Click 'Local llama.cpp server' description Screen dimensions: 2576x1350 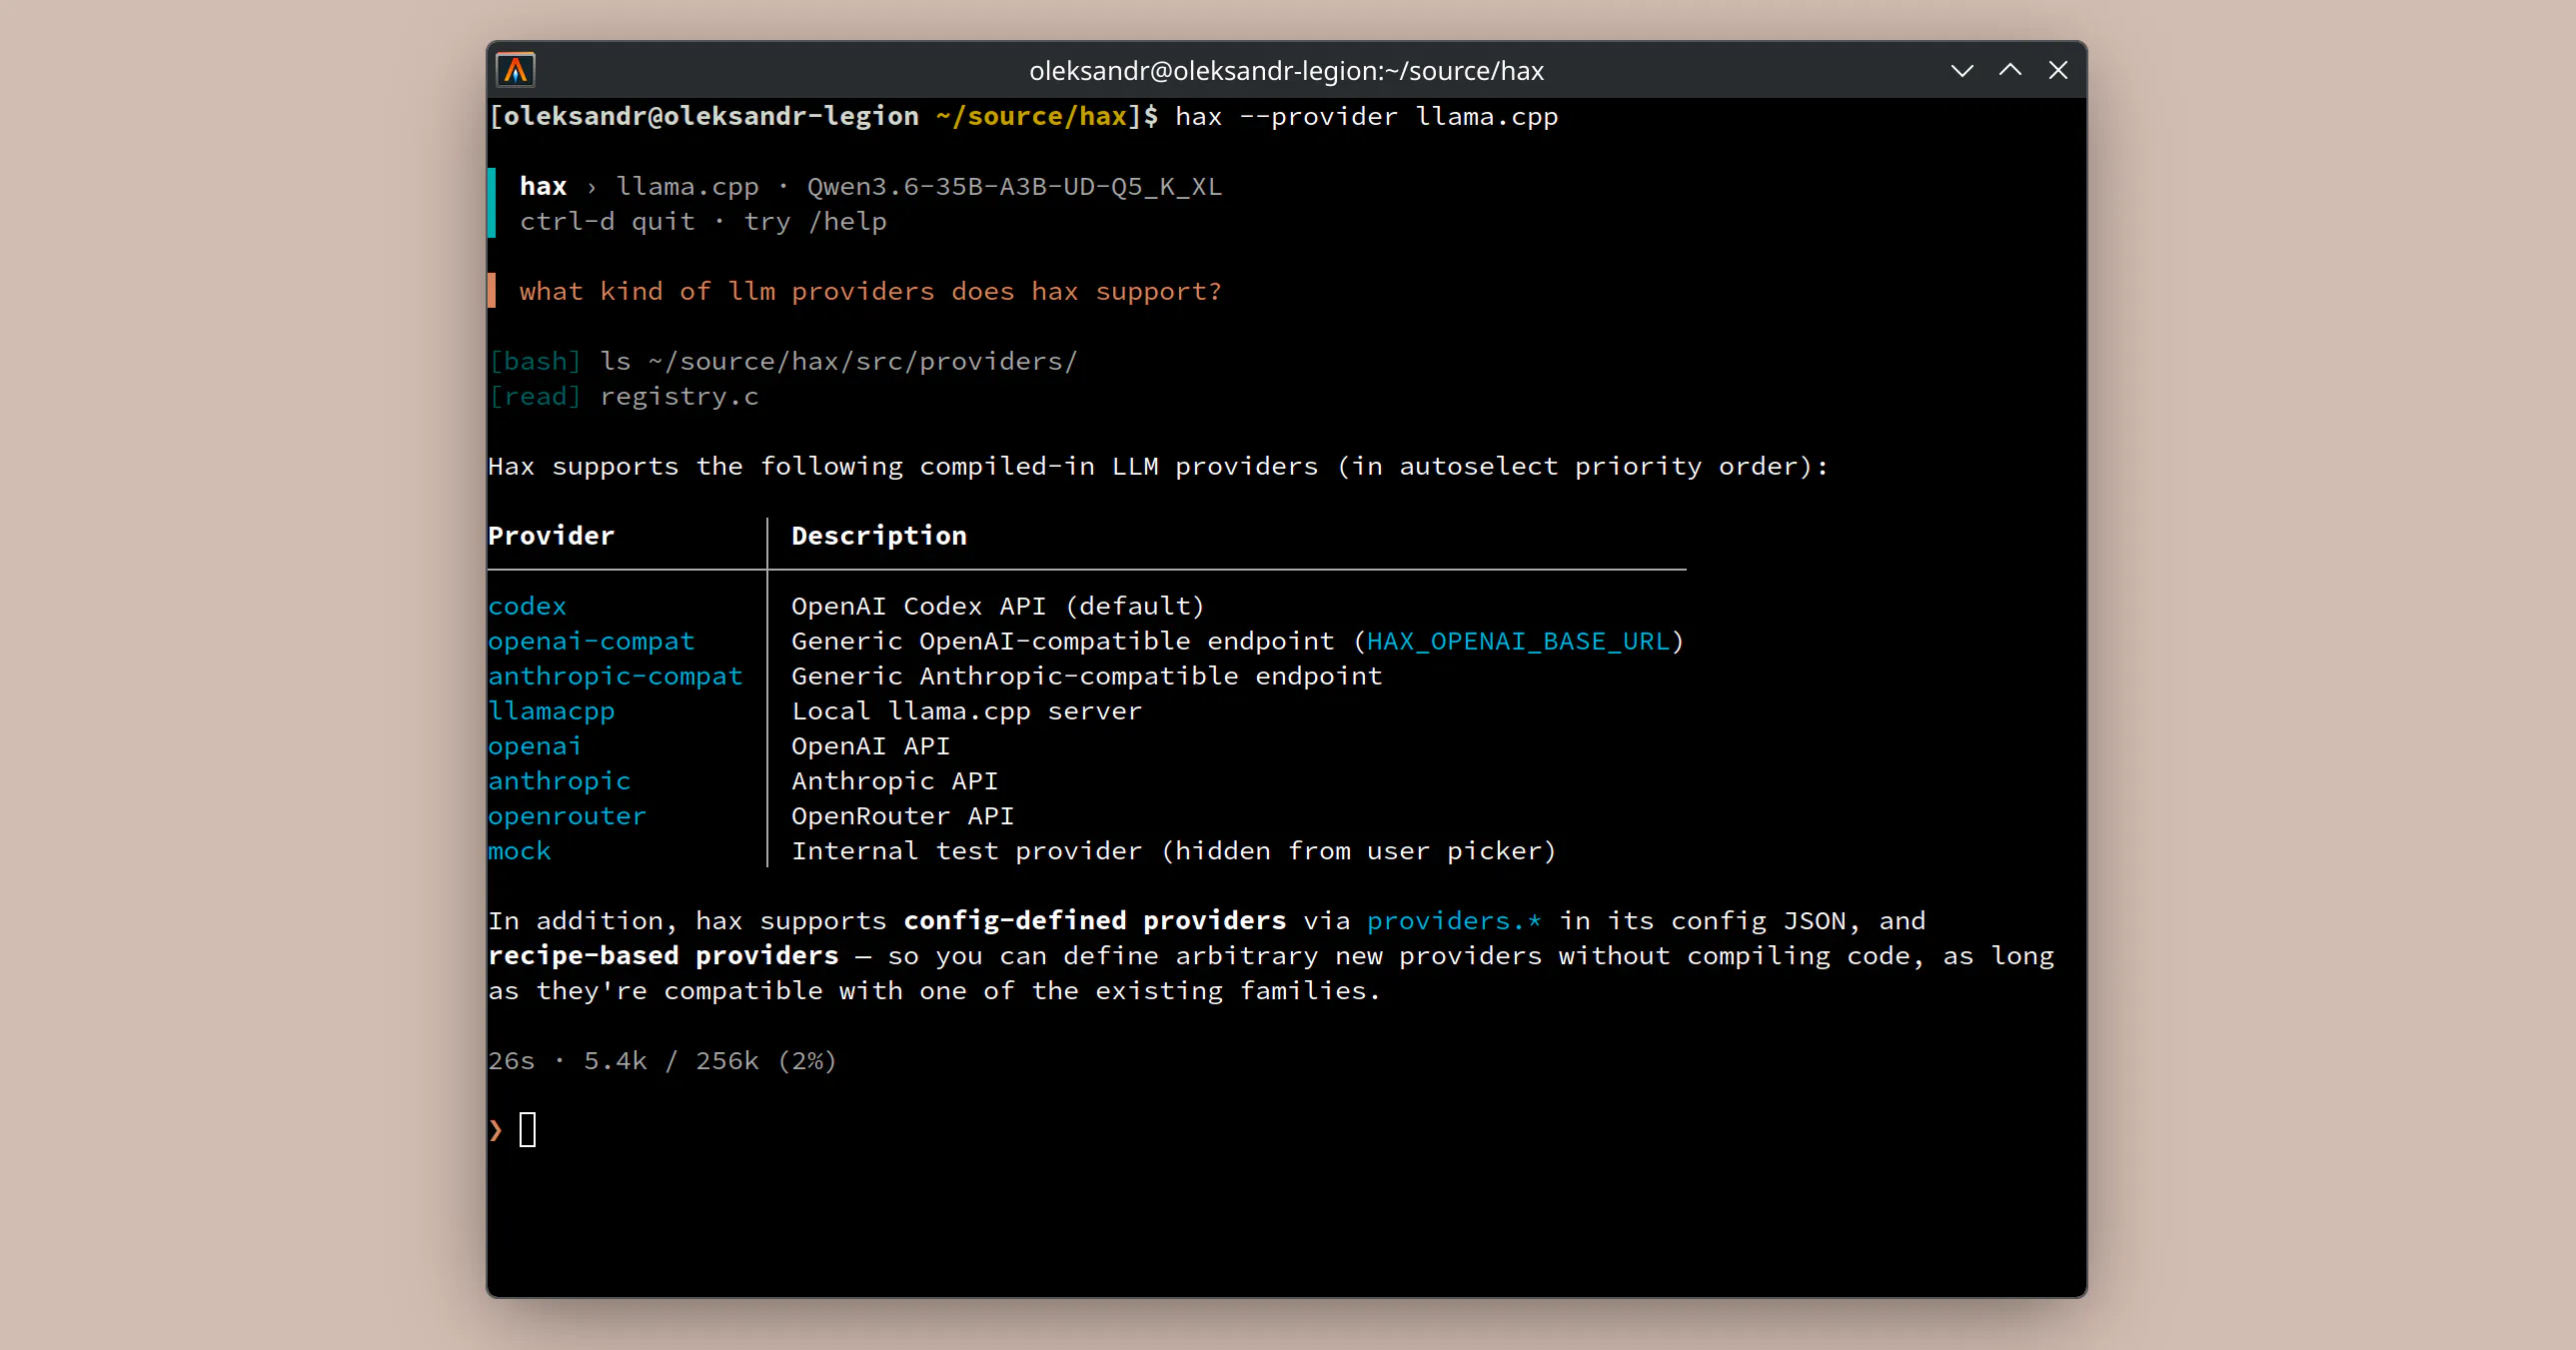(966, 712)
